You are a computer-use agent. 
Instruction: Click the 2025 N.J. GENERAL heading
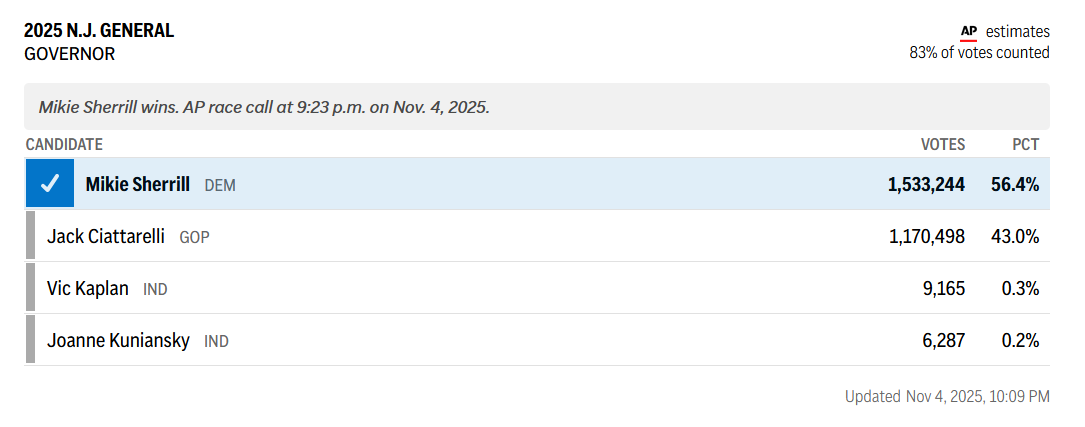99,31
